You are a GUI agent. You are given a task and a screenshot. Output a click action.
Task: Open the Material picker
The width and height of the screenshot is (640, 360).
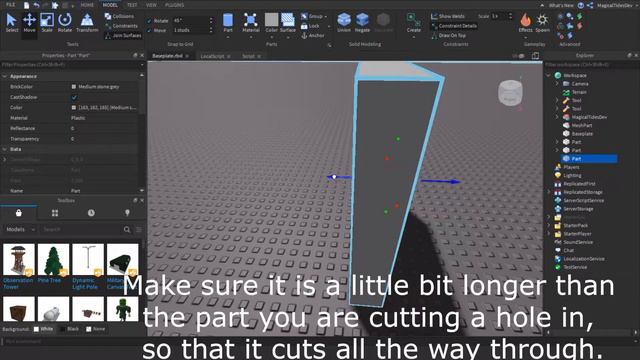(x=251, y=23)
